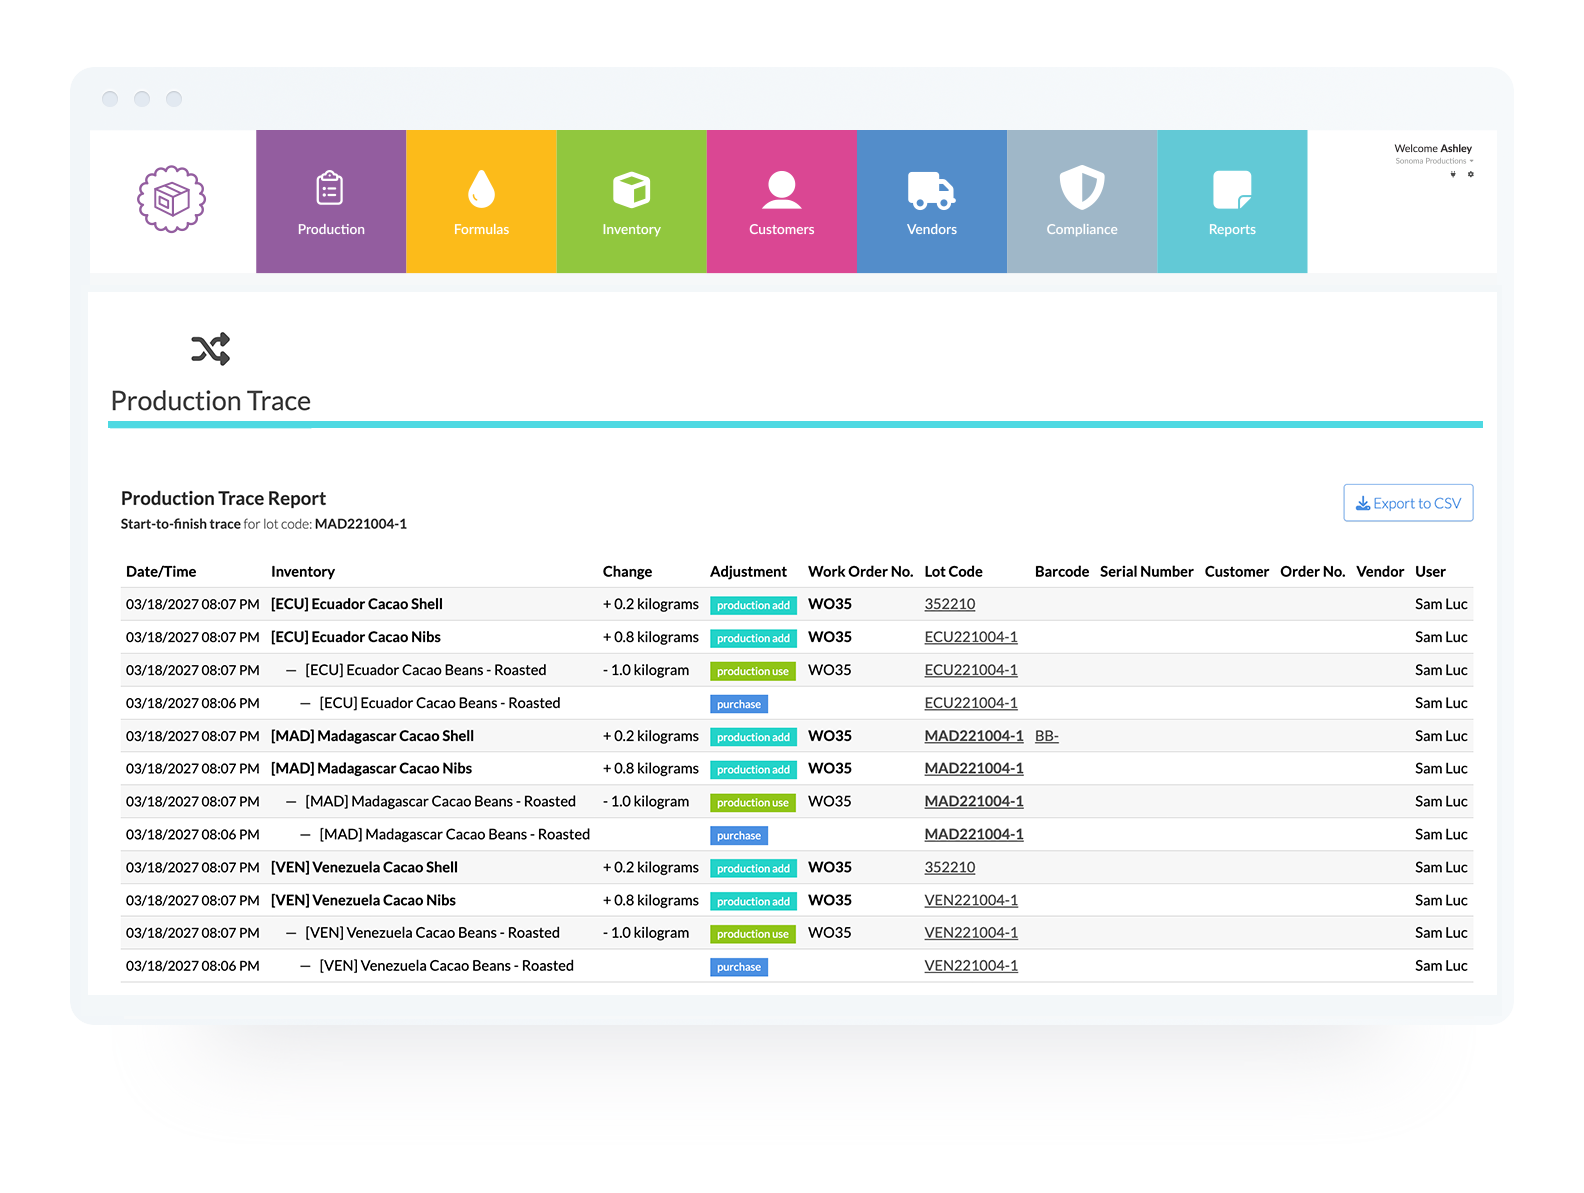Go to the Vendors menu label
Screen dimensions: 1584x1193
(931, 229)
